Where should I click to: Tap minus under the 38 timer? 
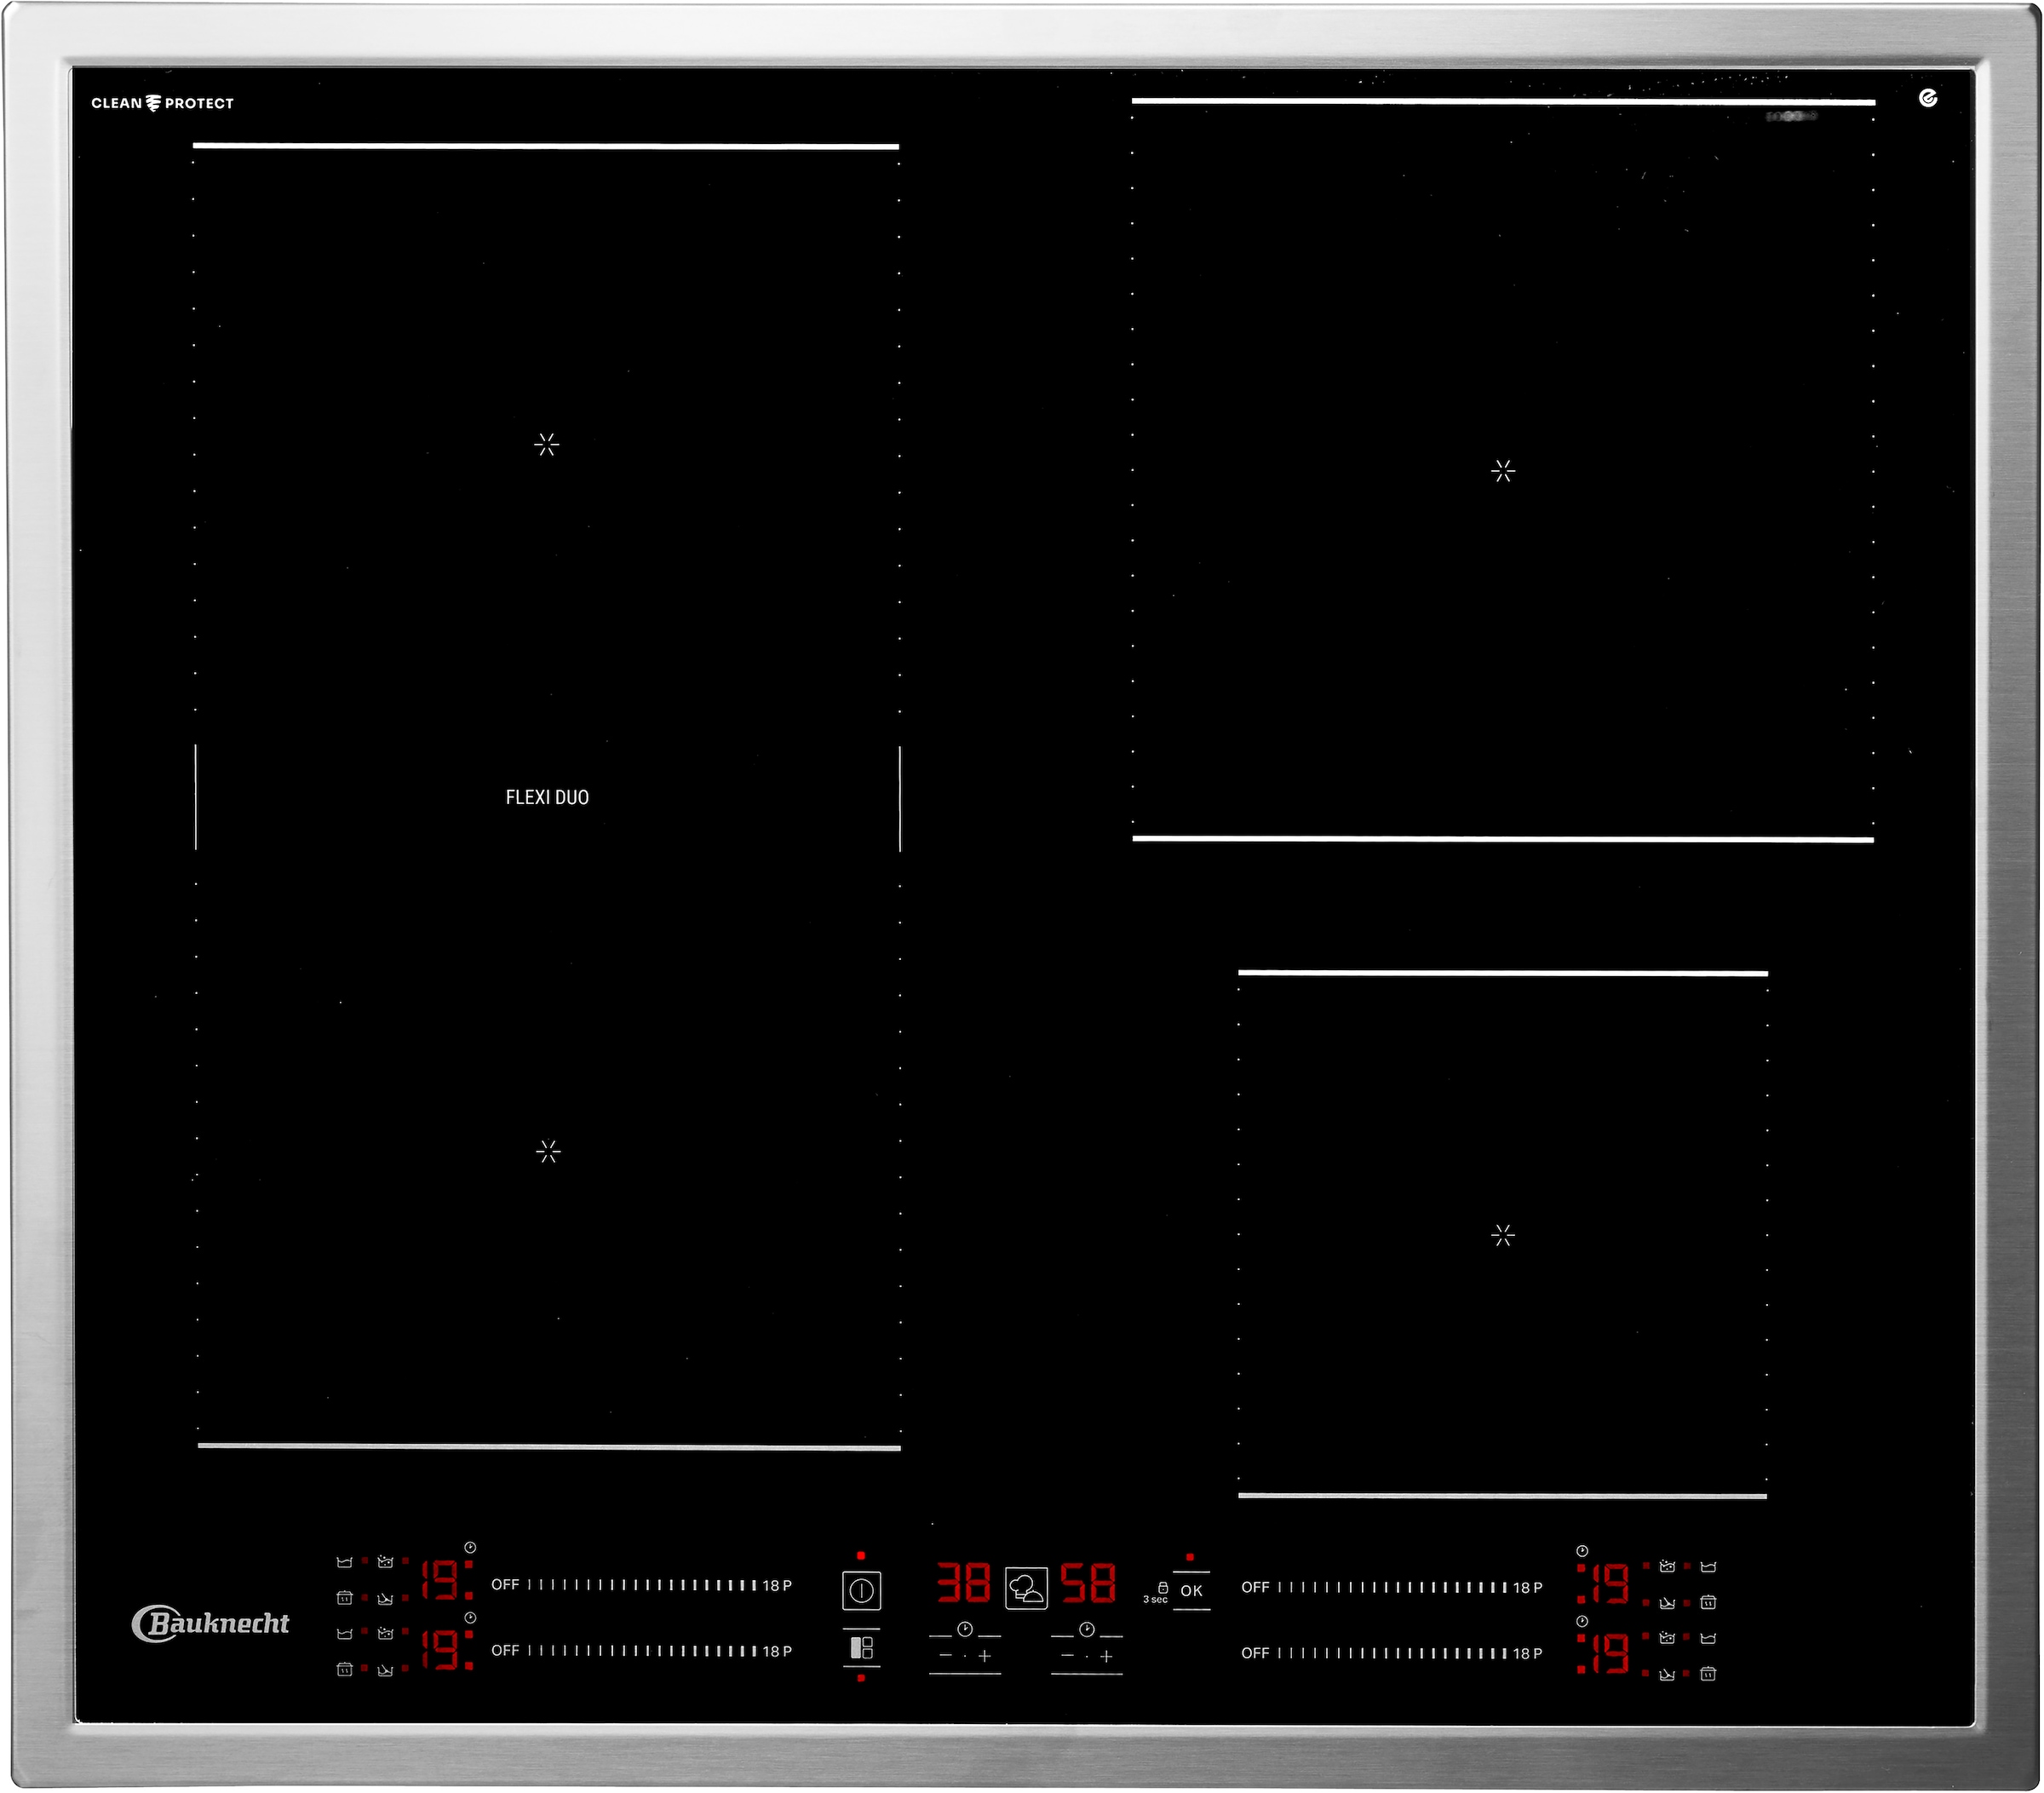[945, 1656]
